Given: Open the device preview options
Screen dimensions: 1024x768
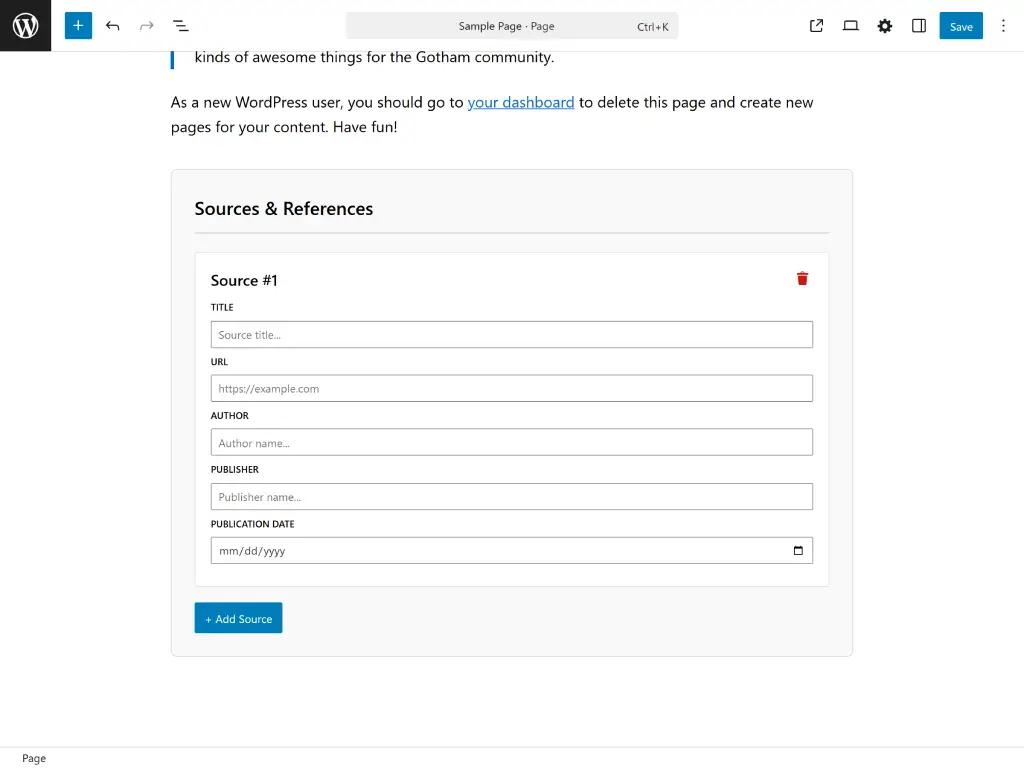Looking at the screenshot, I should (850, 26).
